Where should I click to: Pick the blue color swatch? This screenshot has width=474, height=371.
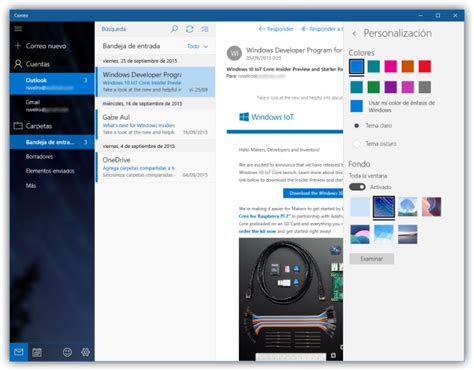pos(357,66)
